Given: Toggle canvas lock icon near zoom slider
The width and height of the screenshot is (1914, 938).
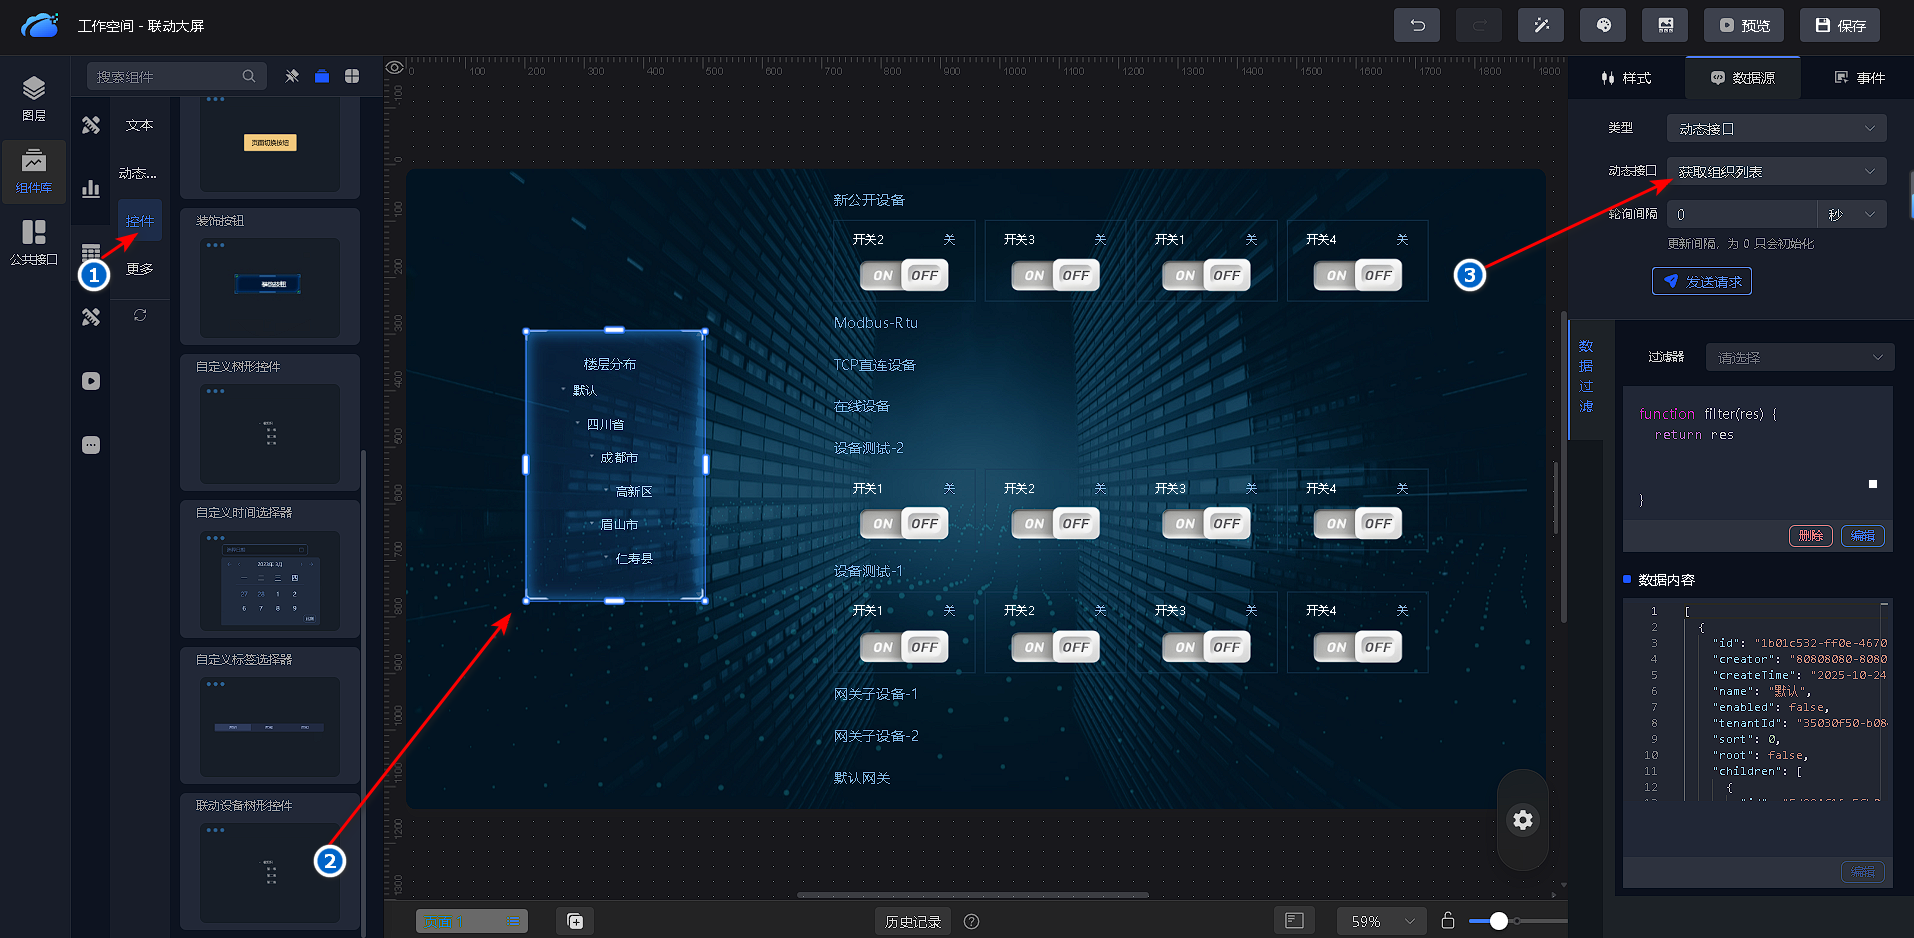Looking at the screenshot, I should [1447, 921].
